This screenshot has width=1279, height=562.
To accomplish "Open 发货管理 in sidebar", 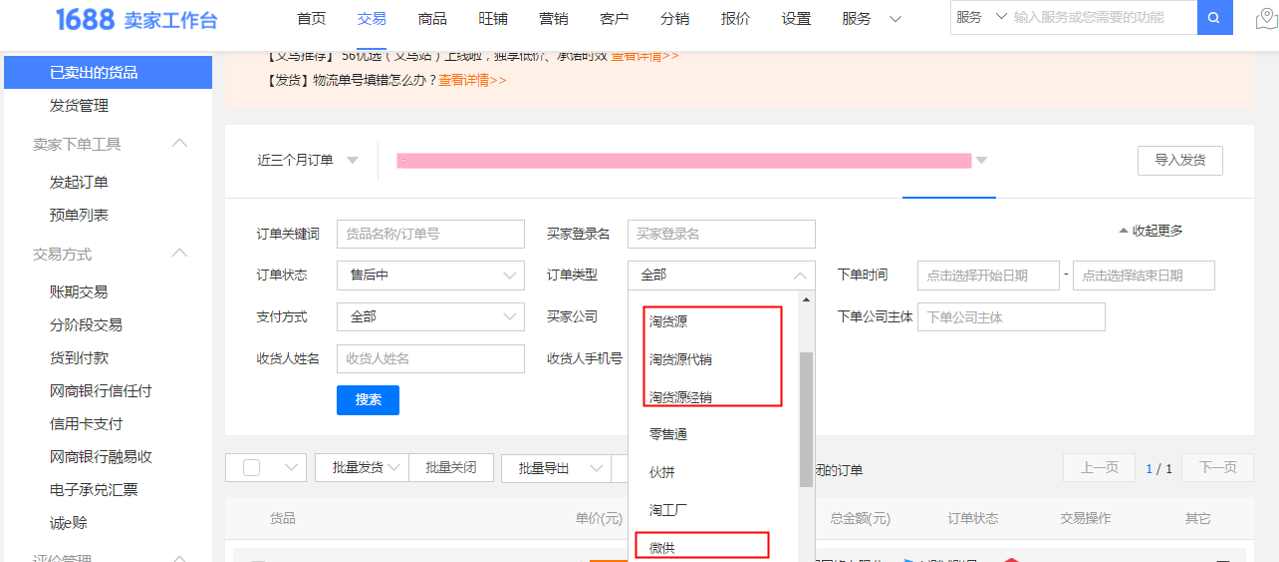I will coord(79,105).
